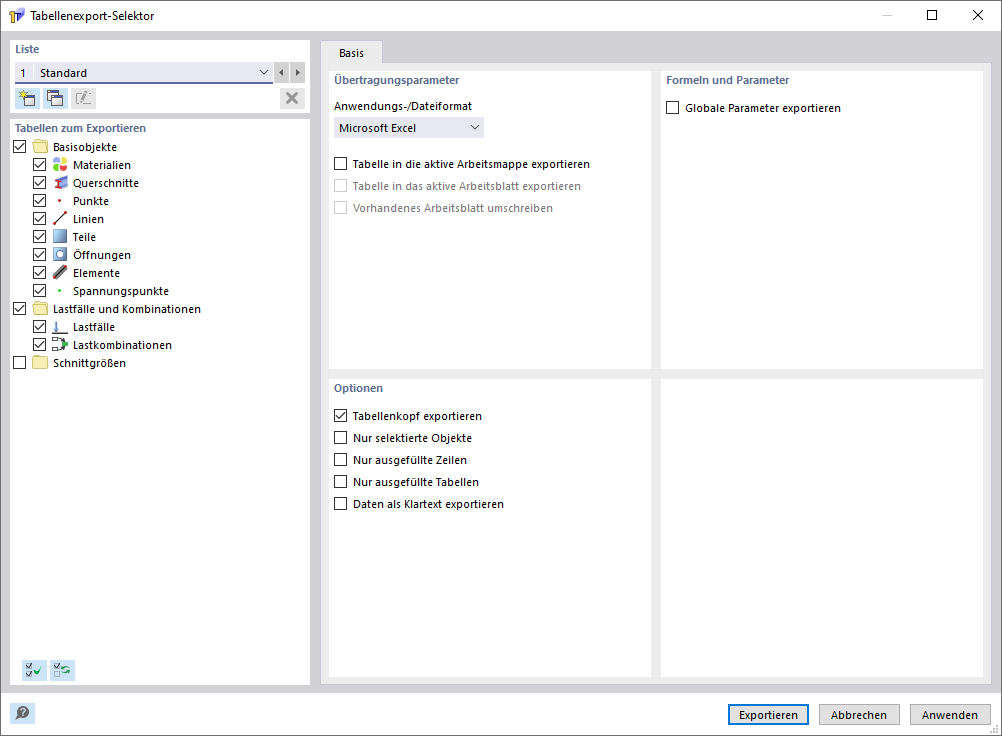
Task: Expand the Standard list dropdown
Action: pyautogui.click(x=264, y=73)
